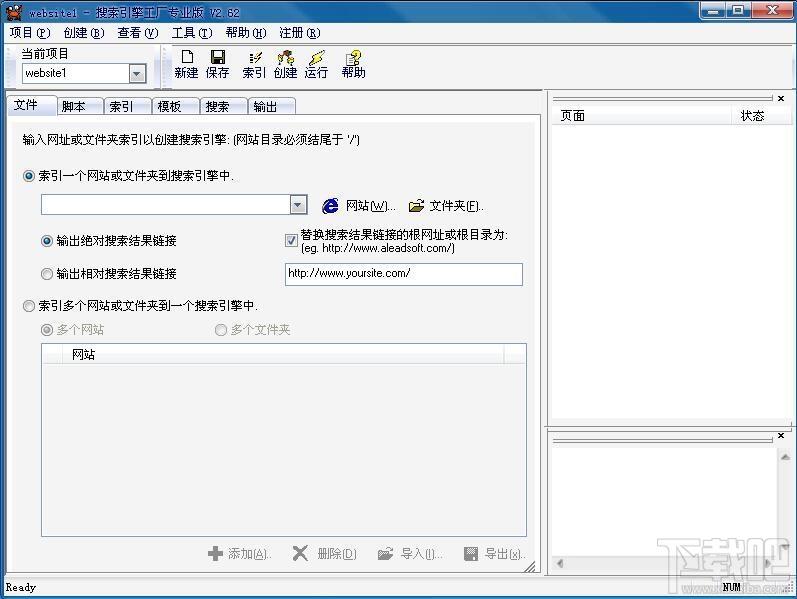This screenshot has height=599, width=797.
Task: Expand the website address combo box arrow
Action: [298, 205]
